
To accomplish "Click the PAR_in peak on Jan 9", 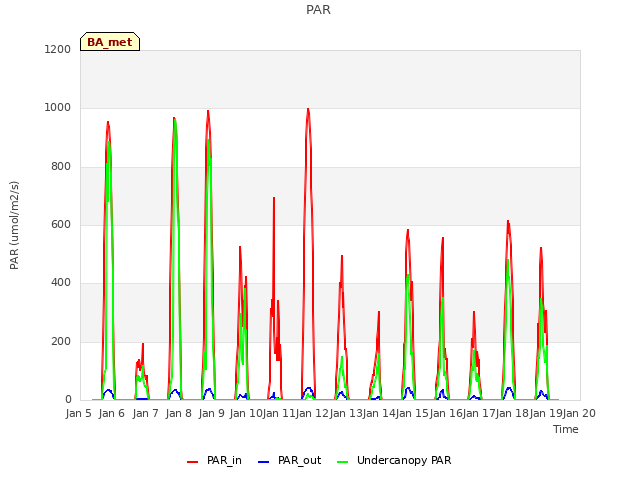I will (208, 111).
